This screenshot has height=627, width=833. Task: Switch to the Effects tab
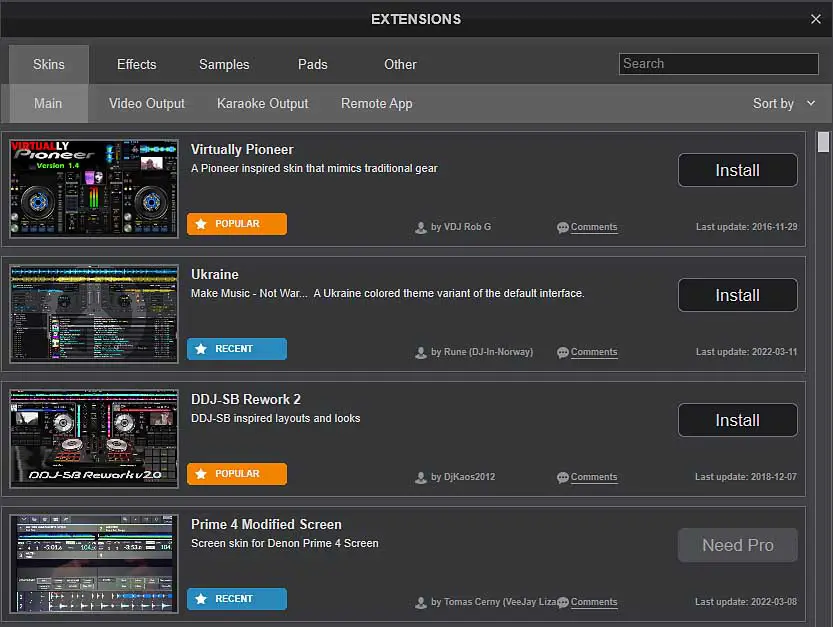point(137,64)
